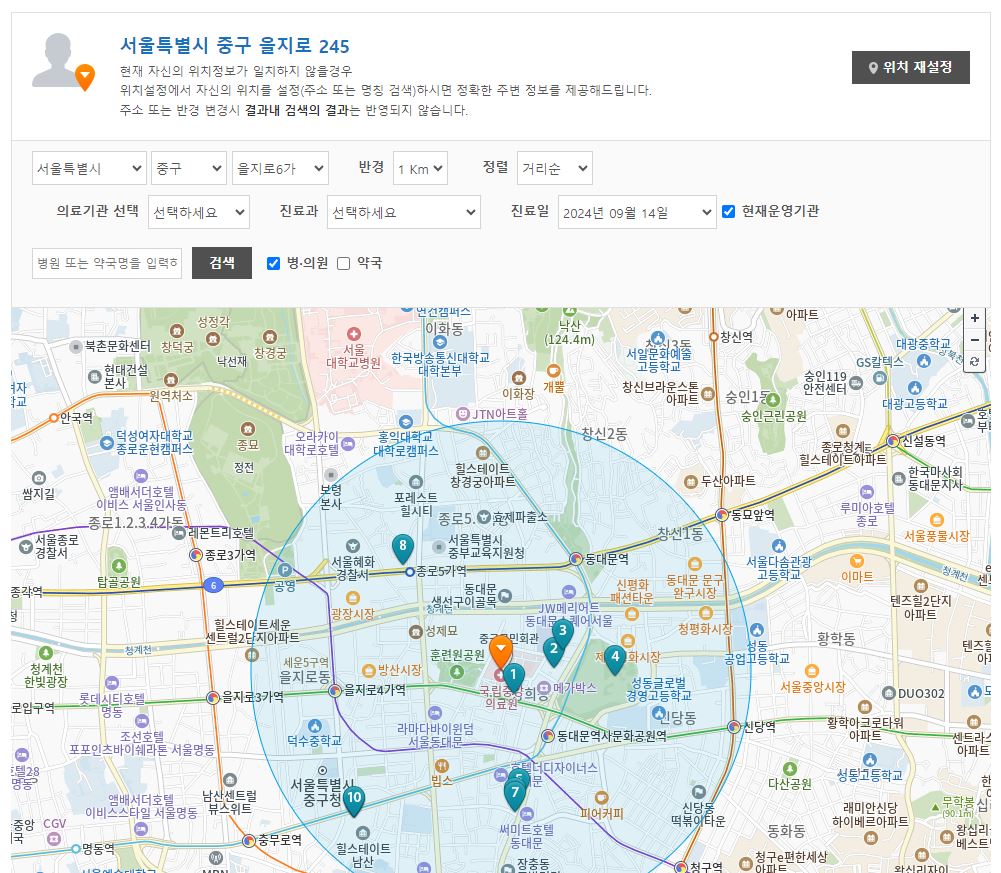Click the 이마트 store icon on map
The image size is (1001, 873).
pyautogui.click(x=857, y=561)
